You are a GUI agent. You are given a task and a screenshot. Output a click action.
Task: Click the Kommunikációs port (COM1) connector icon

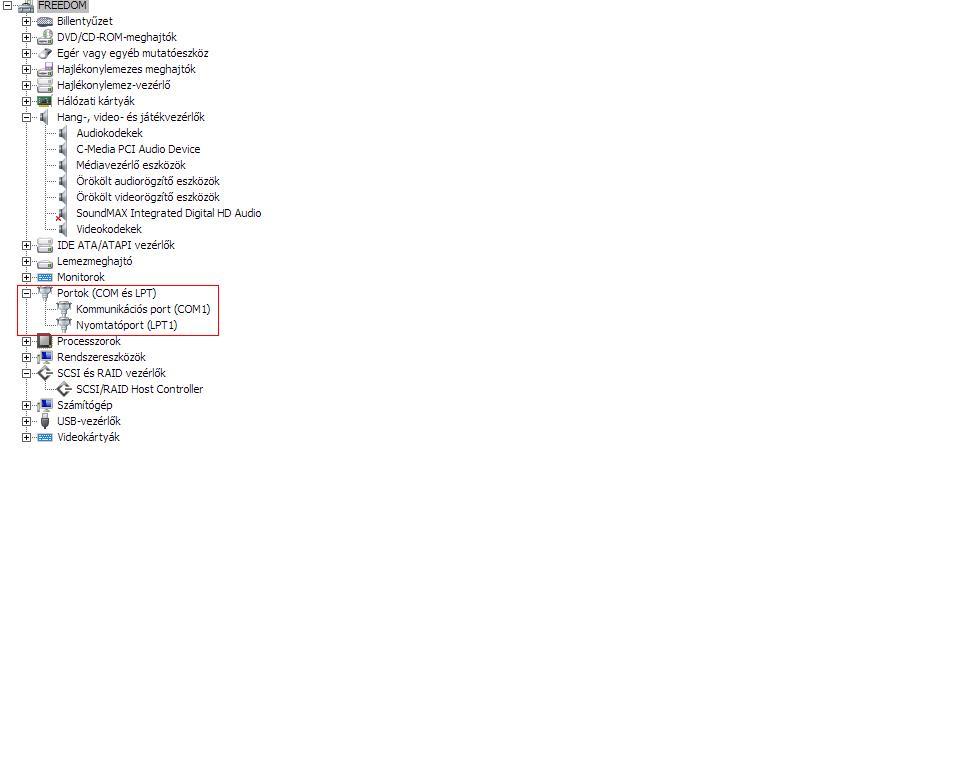pyautogui.click(x=64, y=309)
